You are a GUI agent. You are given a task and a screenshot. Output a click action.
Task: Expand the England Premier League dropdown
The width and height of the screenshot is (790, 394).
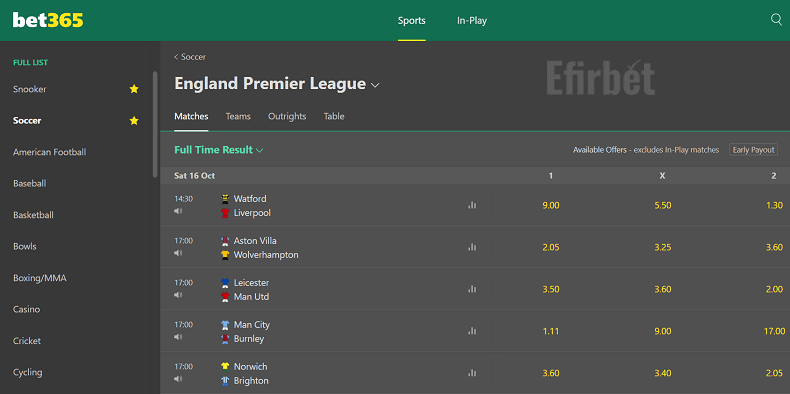375,85
